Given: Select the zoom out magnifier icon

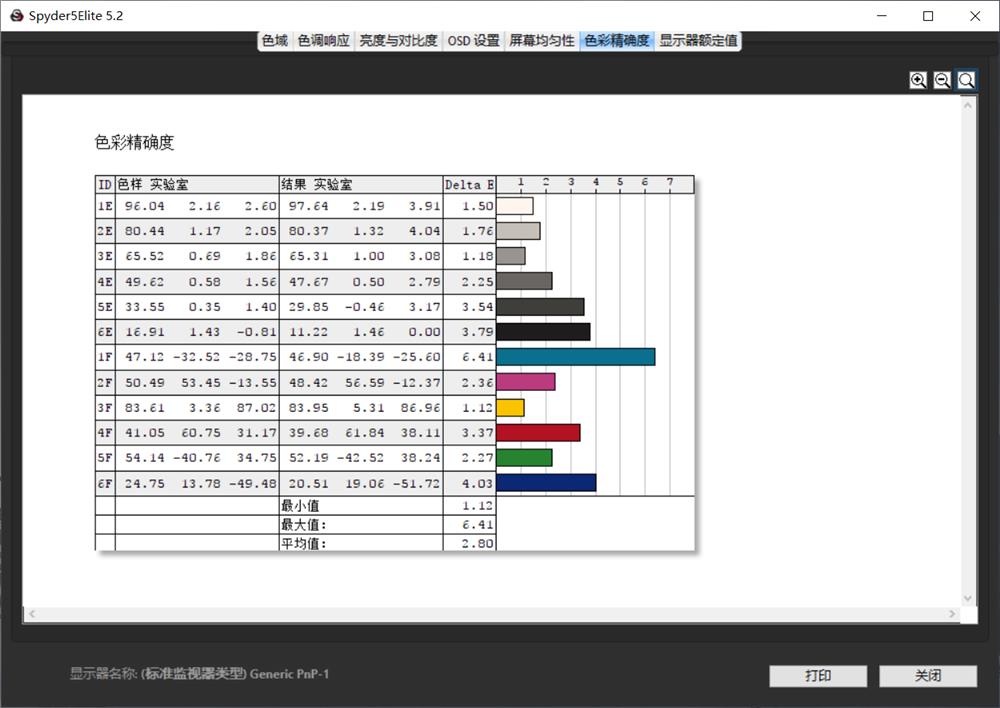Looking at the screenshot, I should (x=941, y=79).
